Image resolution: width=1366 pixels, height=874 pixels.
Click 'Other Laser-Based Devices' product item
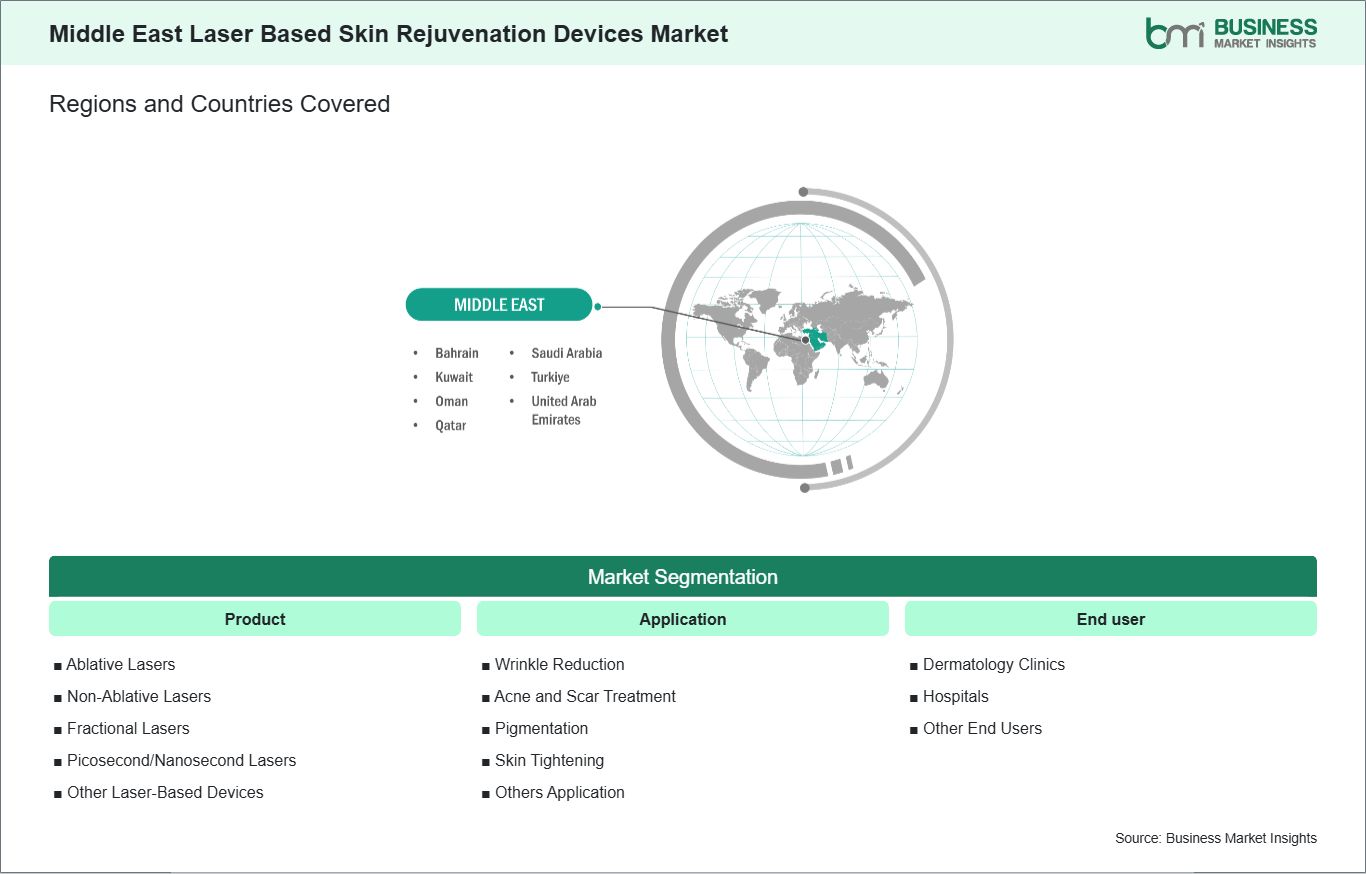(x=165, y=792)
